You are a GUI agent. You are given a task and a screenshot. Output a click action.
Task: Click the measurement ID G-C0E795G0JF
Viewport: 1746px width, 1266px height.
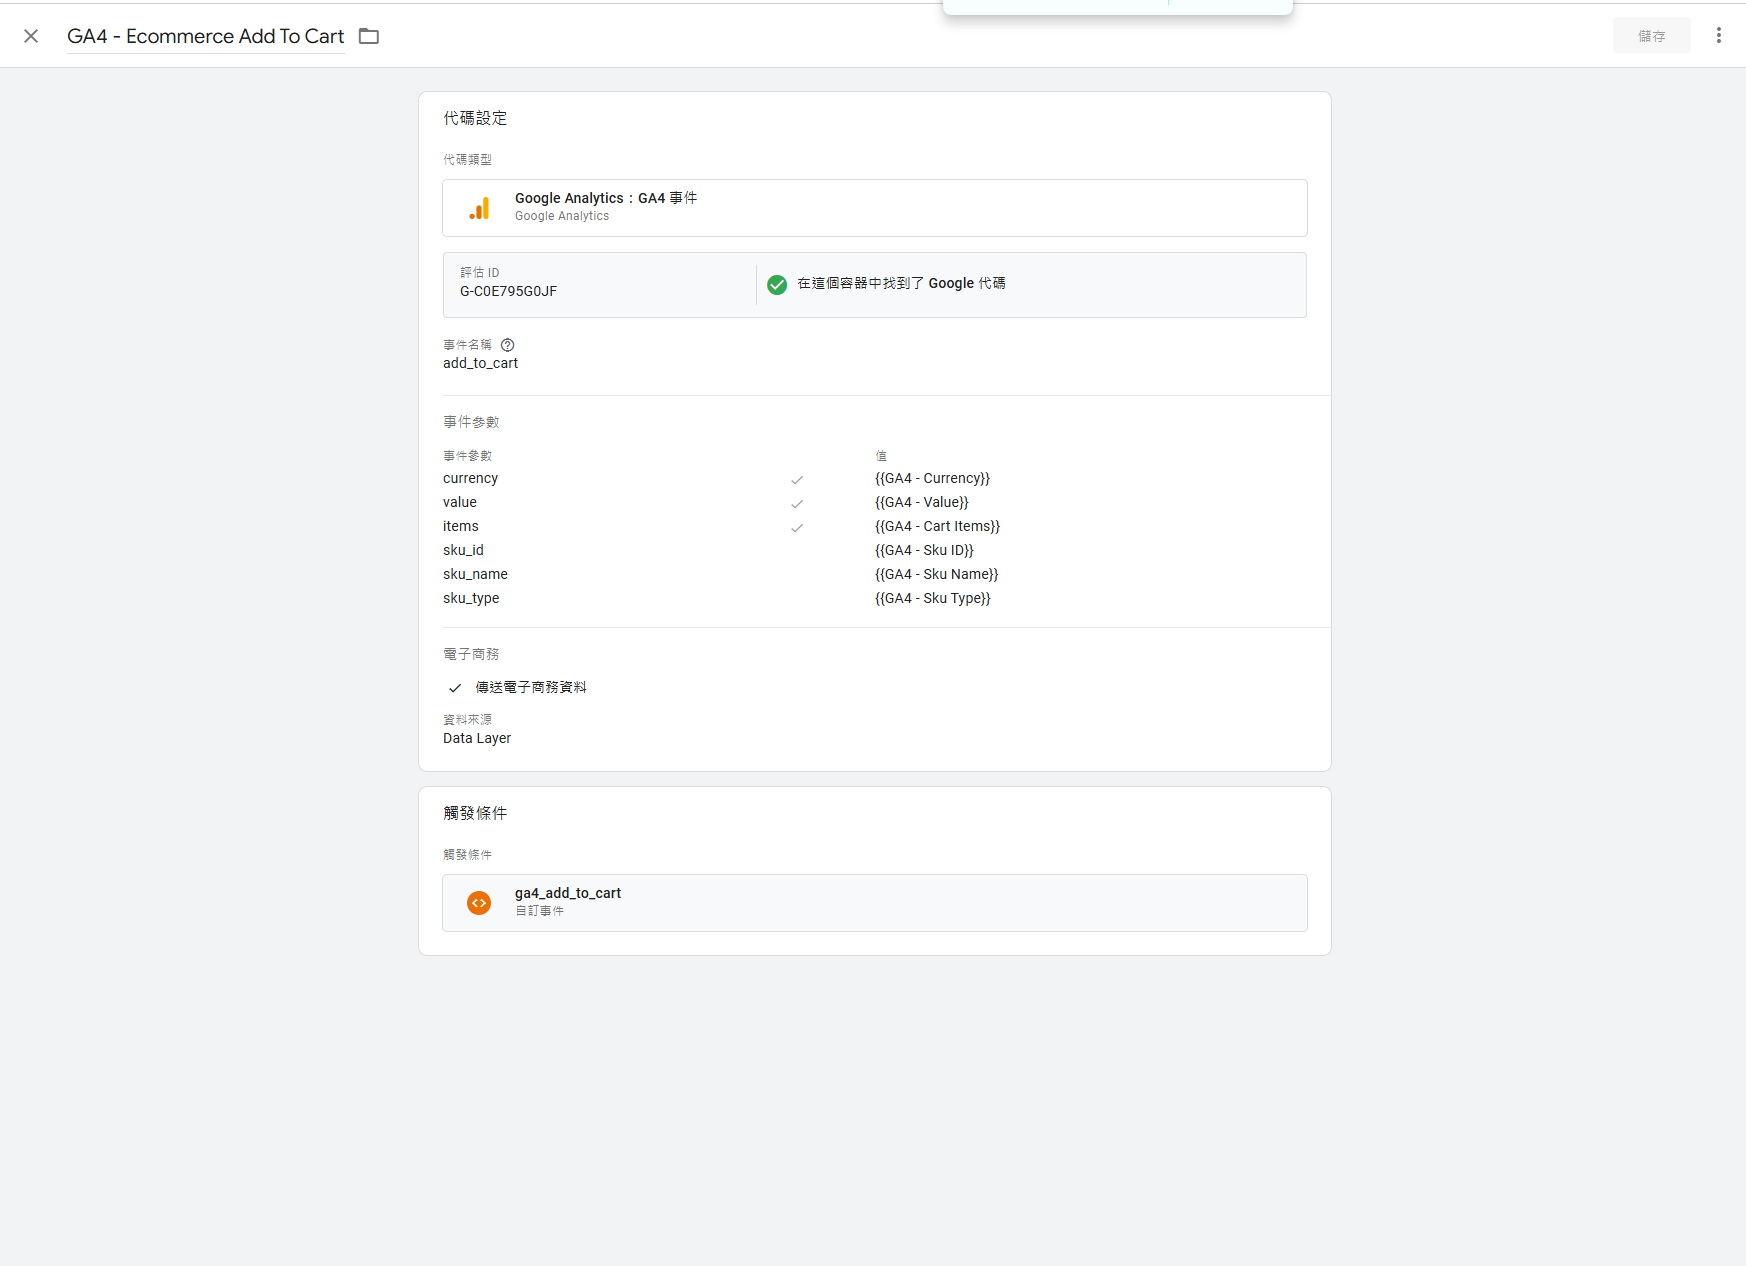click(x=508, y=292)
